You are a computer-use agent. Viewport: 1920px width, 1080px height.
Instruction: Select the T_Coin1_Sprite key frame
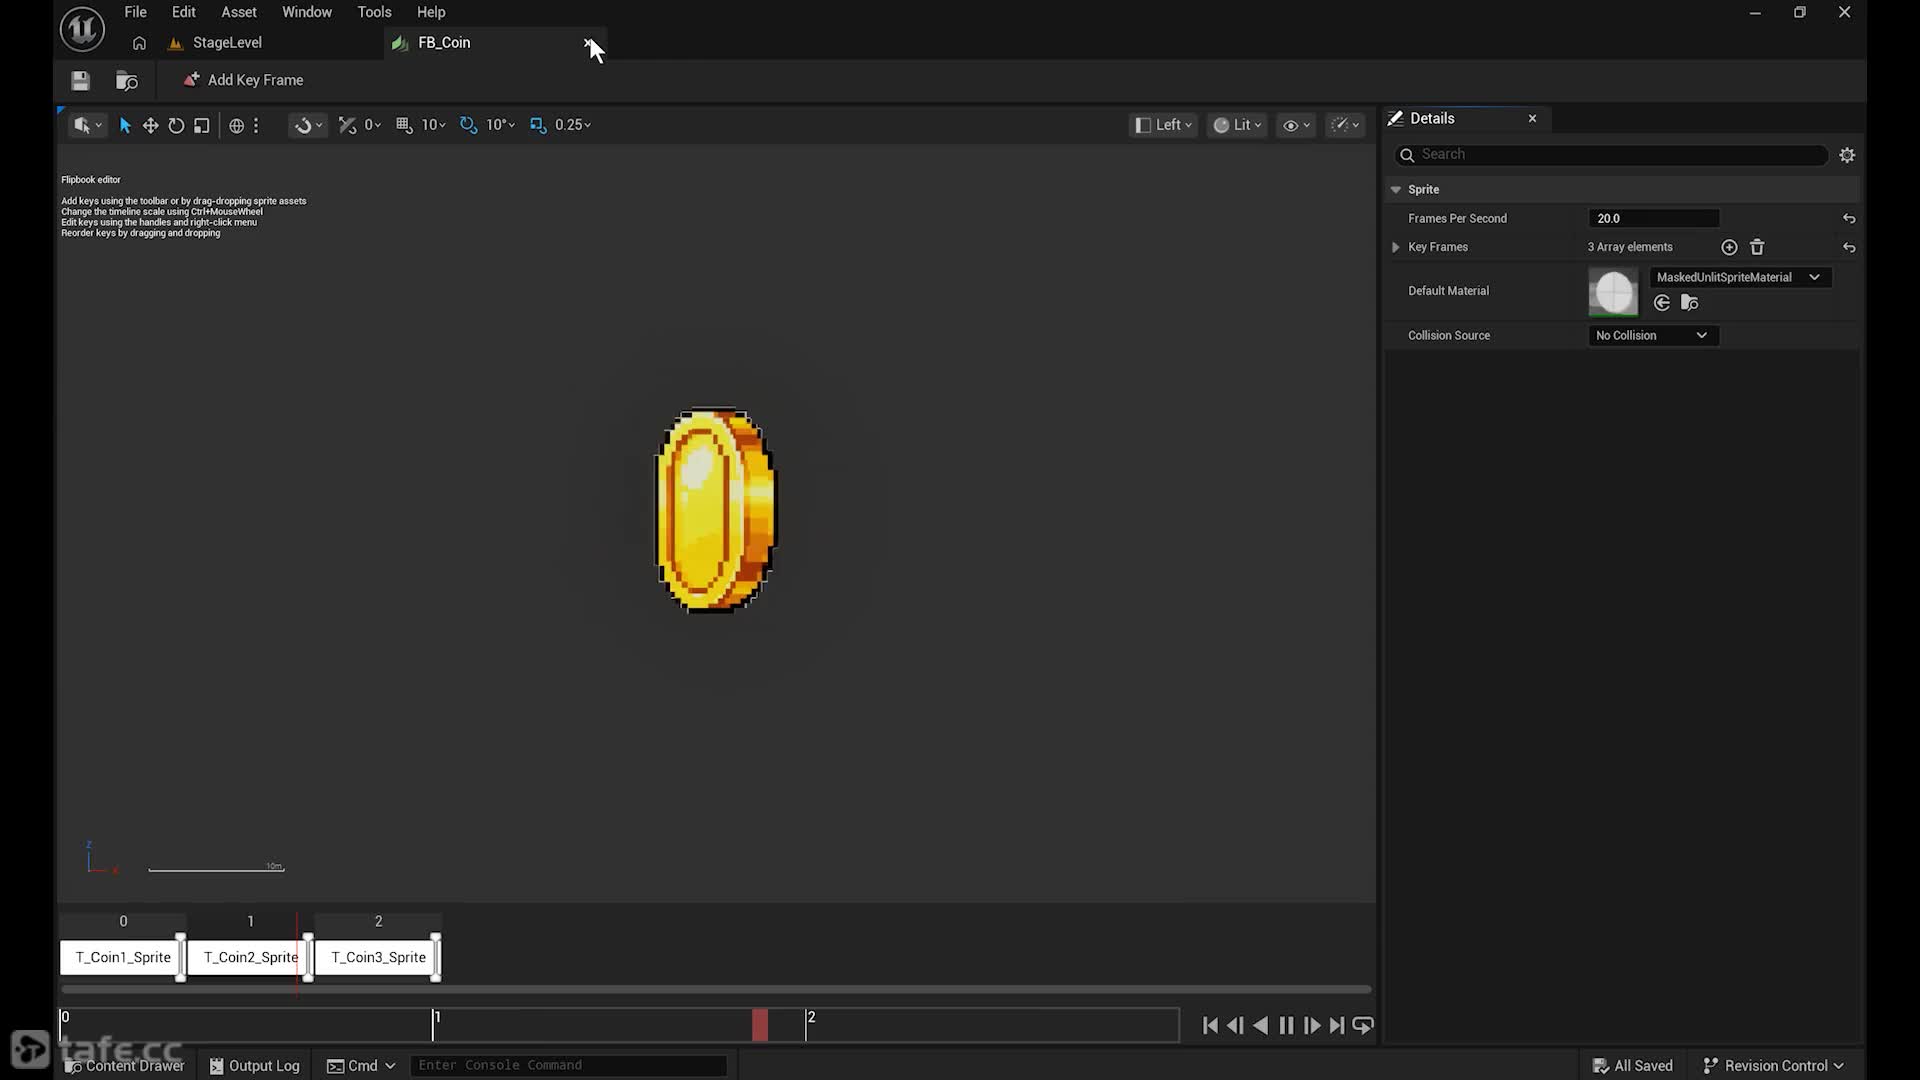pyautogui.click(x=122, y=958)
